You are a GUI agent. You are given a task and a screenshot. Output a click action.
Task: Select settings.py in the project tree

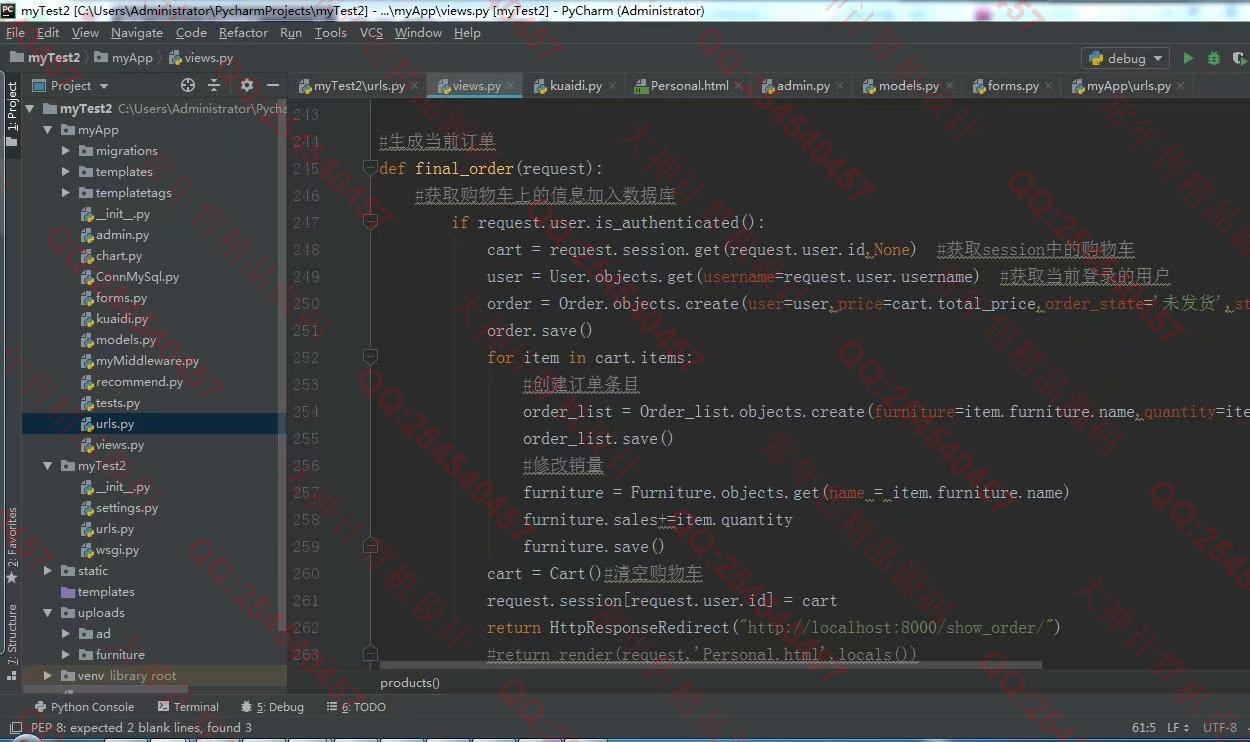tap(126, 508)
